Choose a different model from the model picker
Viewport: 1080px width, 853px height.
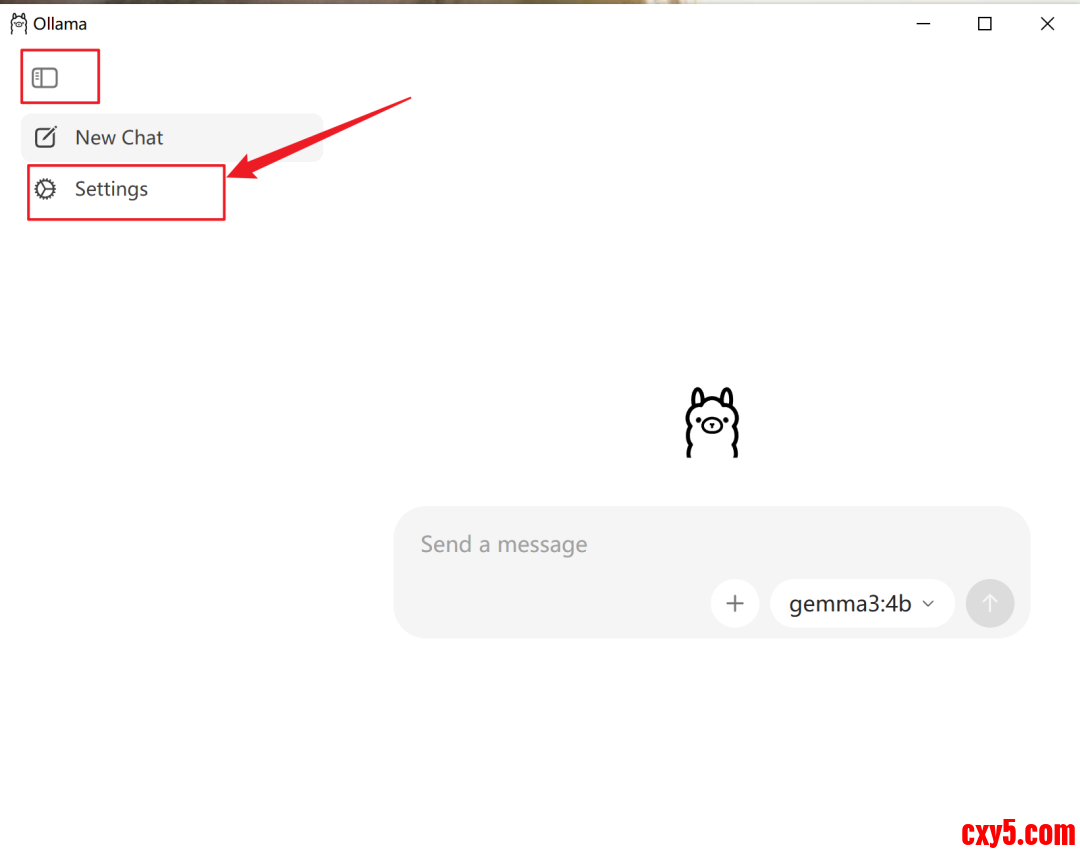(861, 603)
